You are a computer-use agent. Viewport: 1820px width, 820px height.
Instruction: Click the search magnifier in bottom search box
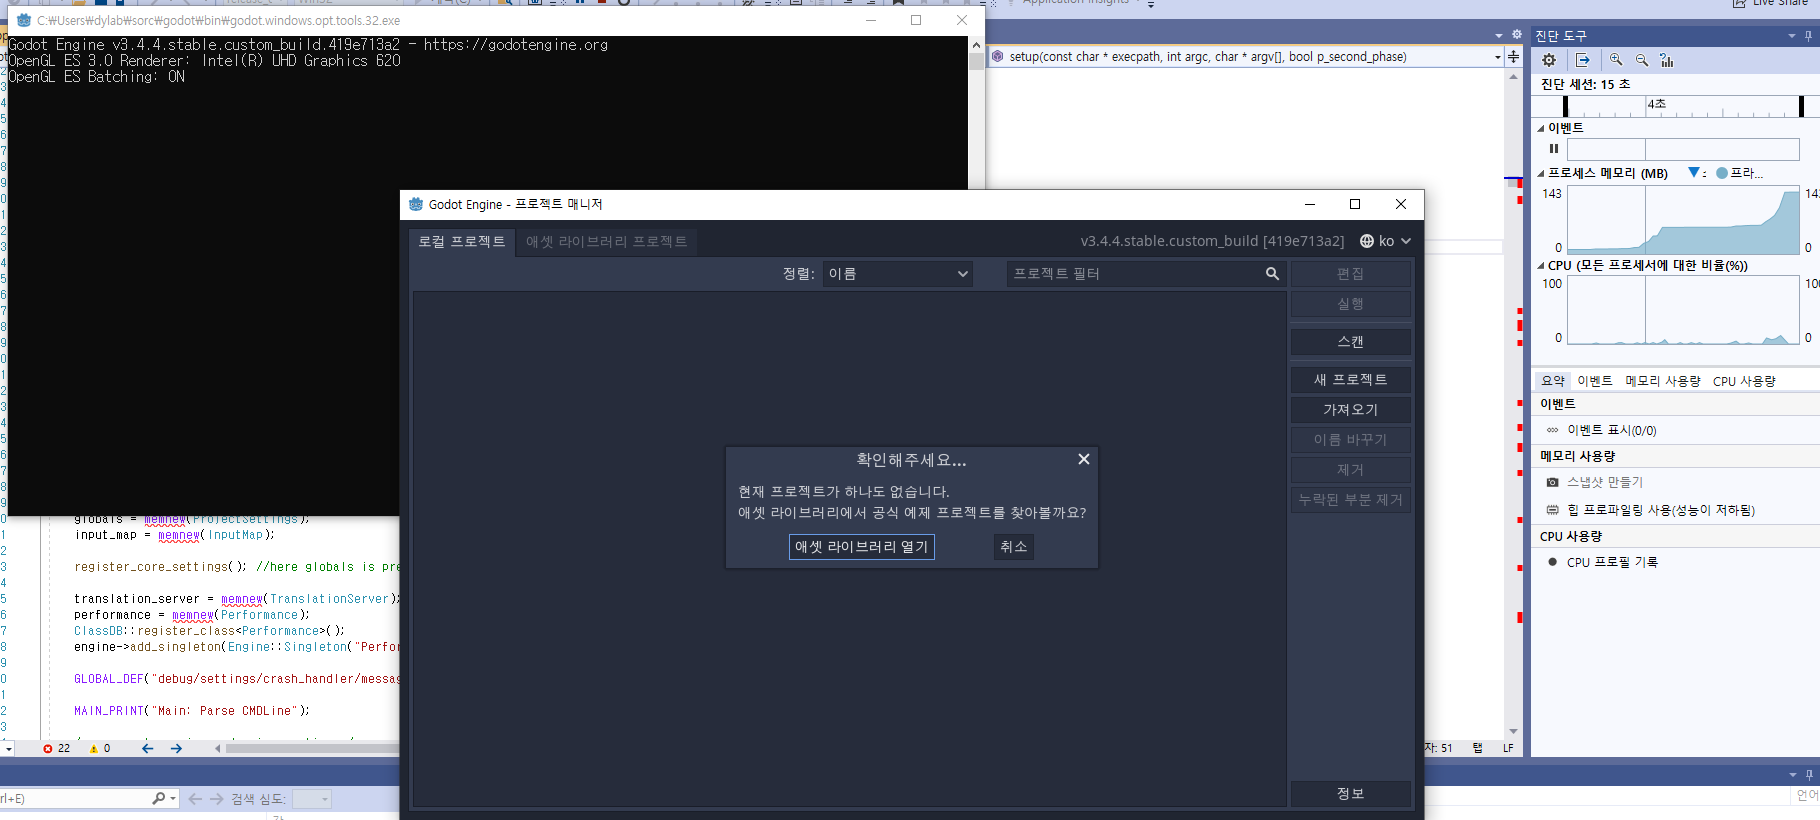click(x=158, y=798)
